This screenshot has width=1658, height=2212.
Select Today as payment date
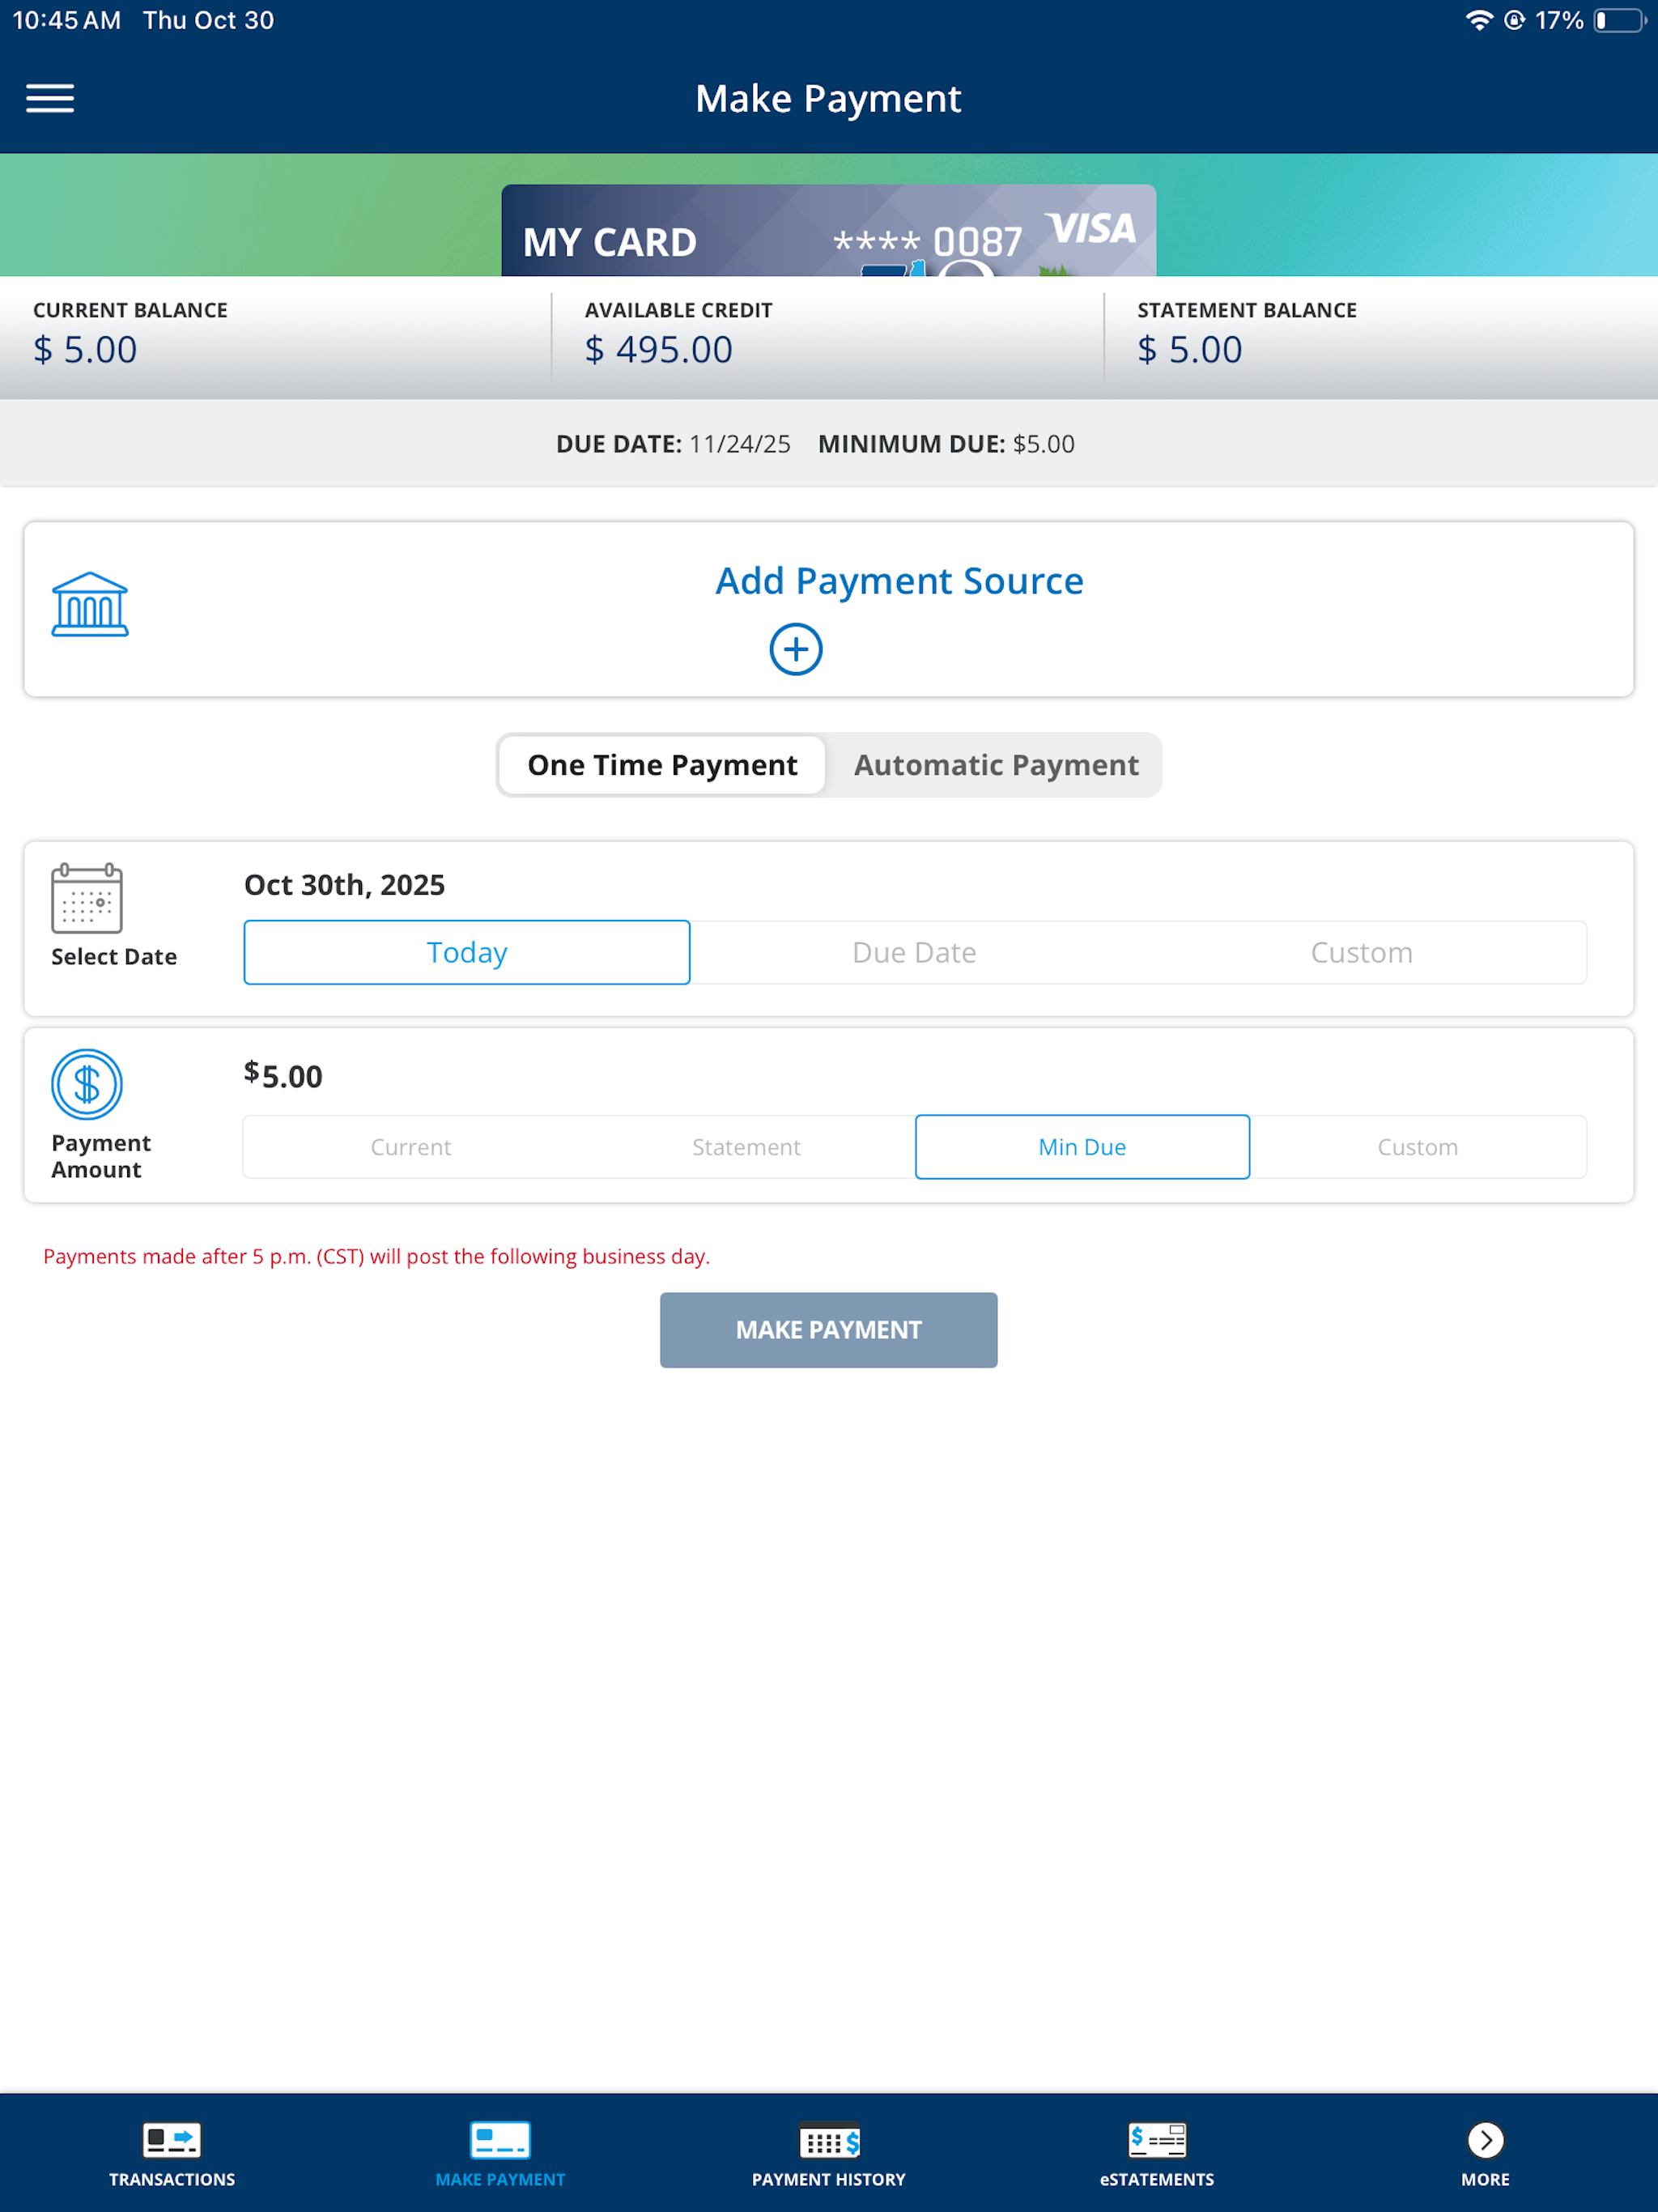point(467,952)
